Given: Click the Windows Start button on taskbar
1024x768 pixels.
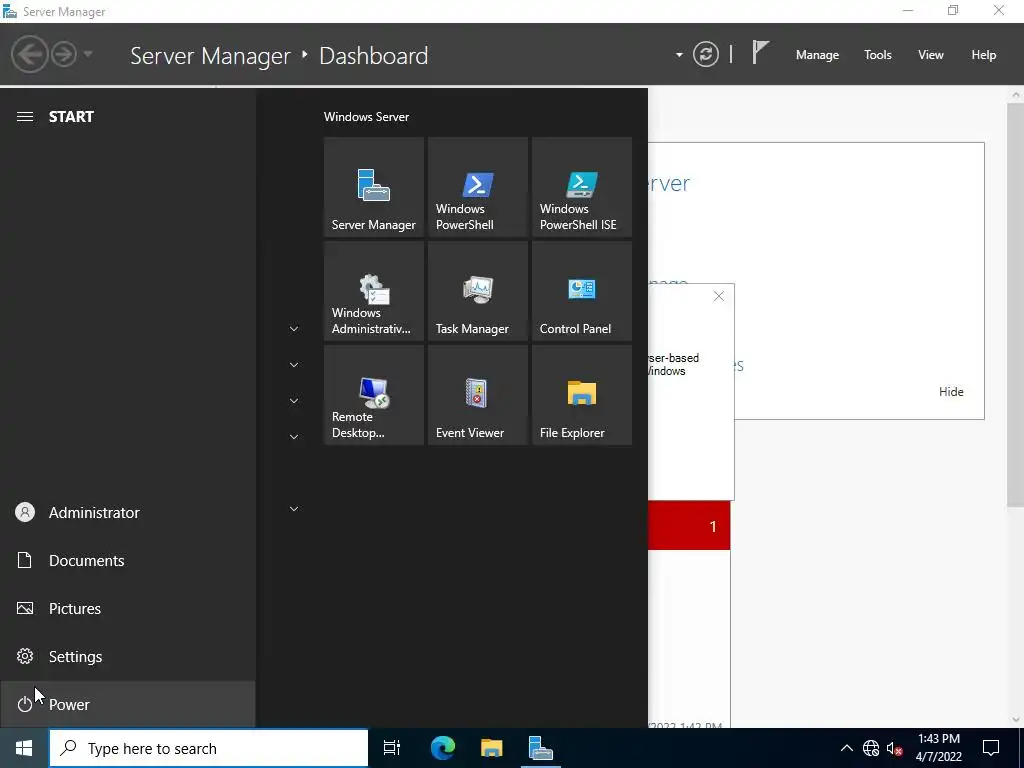Looking at the screenshot, I should (24, 748).
